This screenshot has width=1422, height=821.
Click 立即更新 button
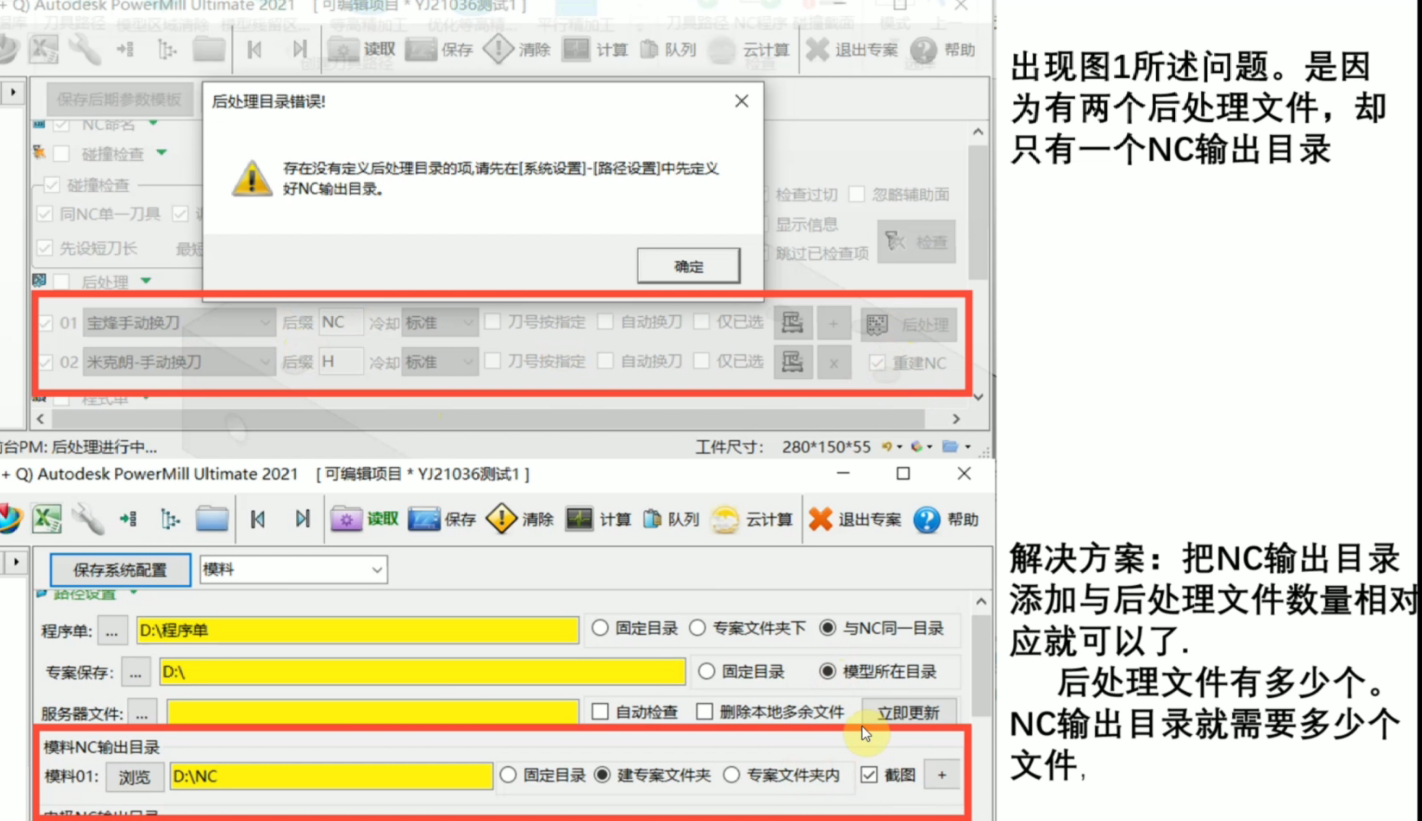click(x=909, y=713)
